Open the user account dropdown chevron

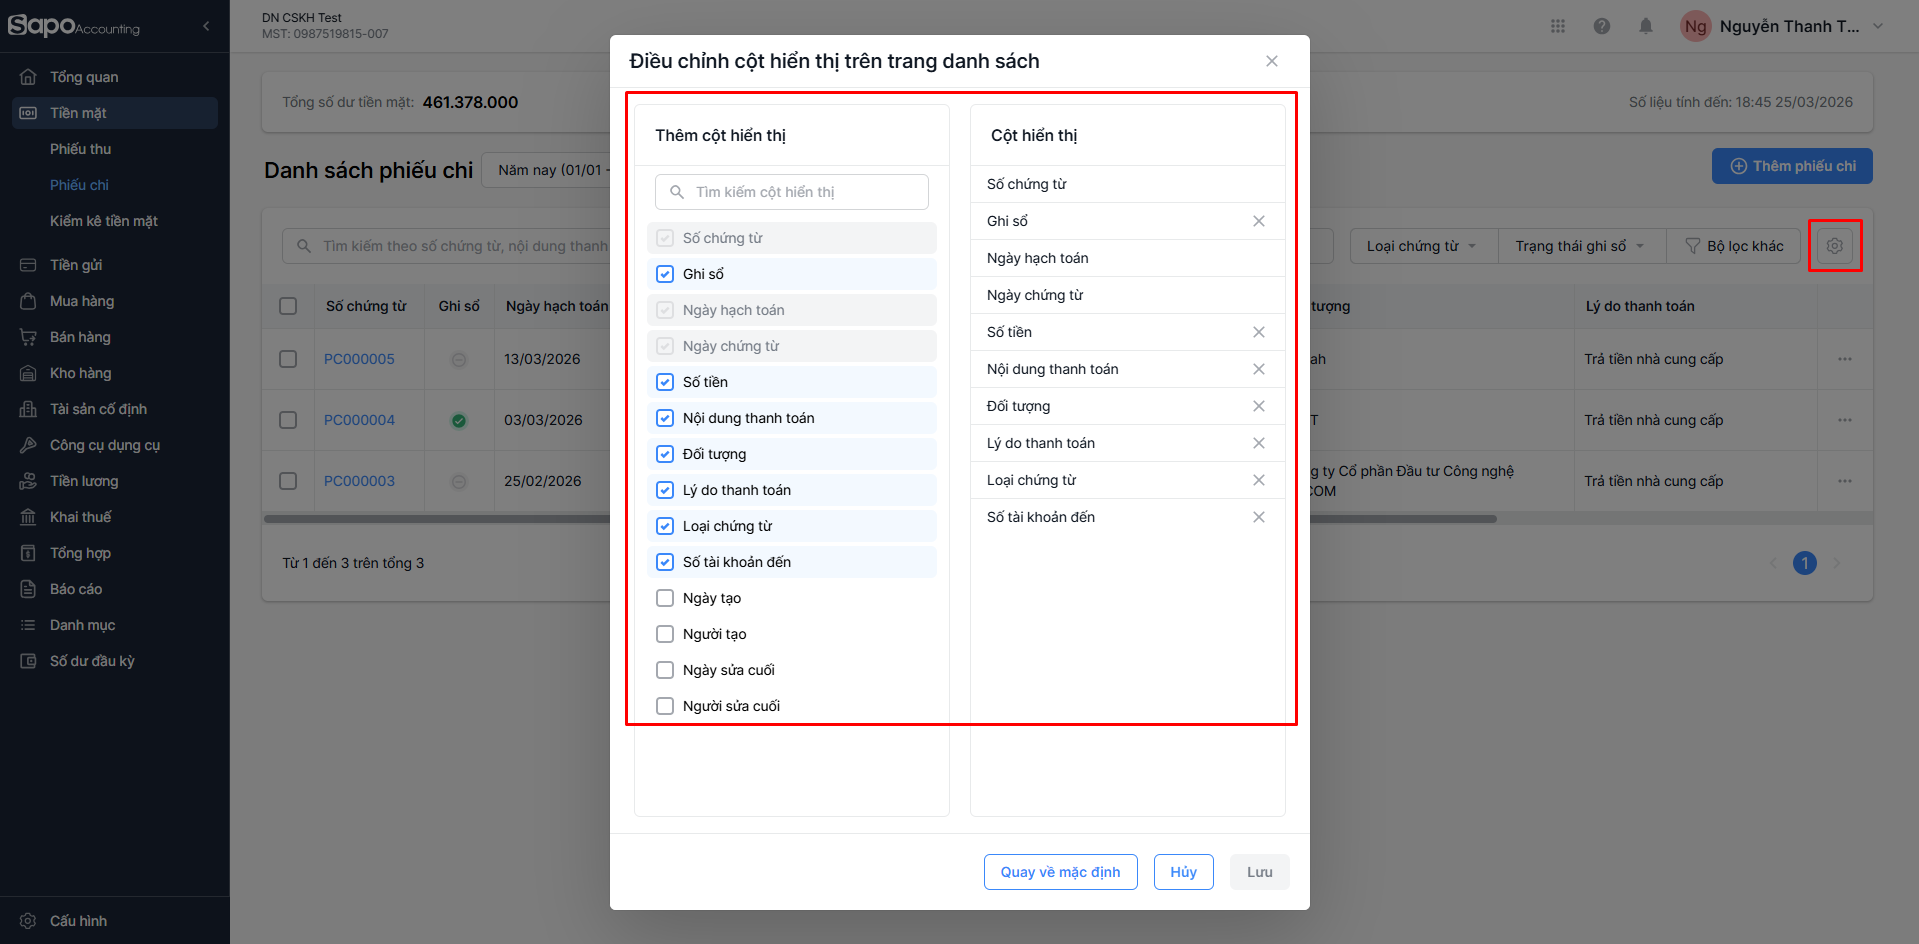pyautogui.click(x=1877, y=27)
